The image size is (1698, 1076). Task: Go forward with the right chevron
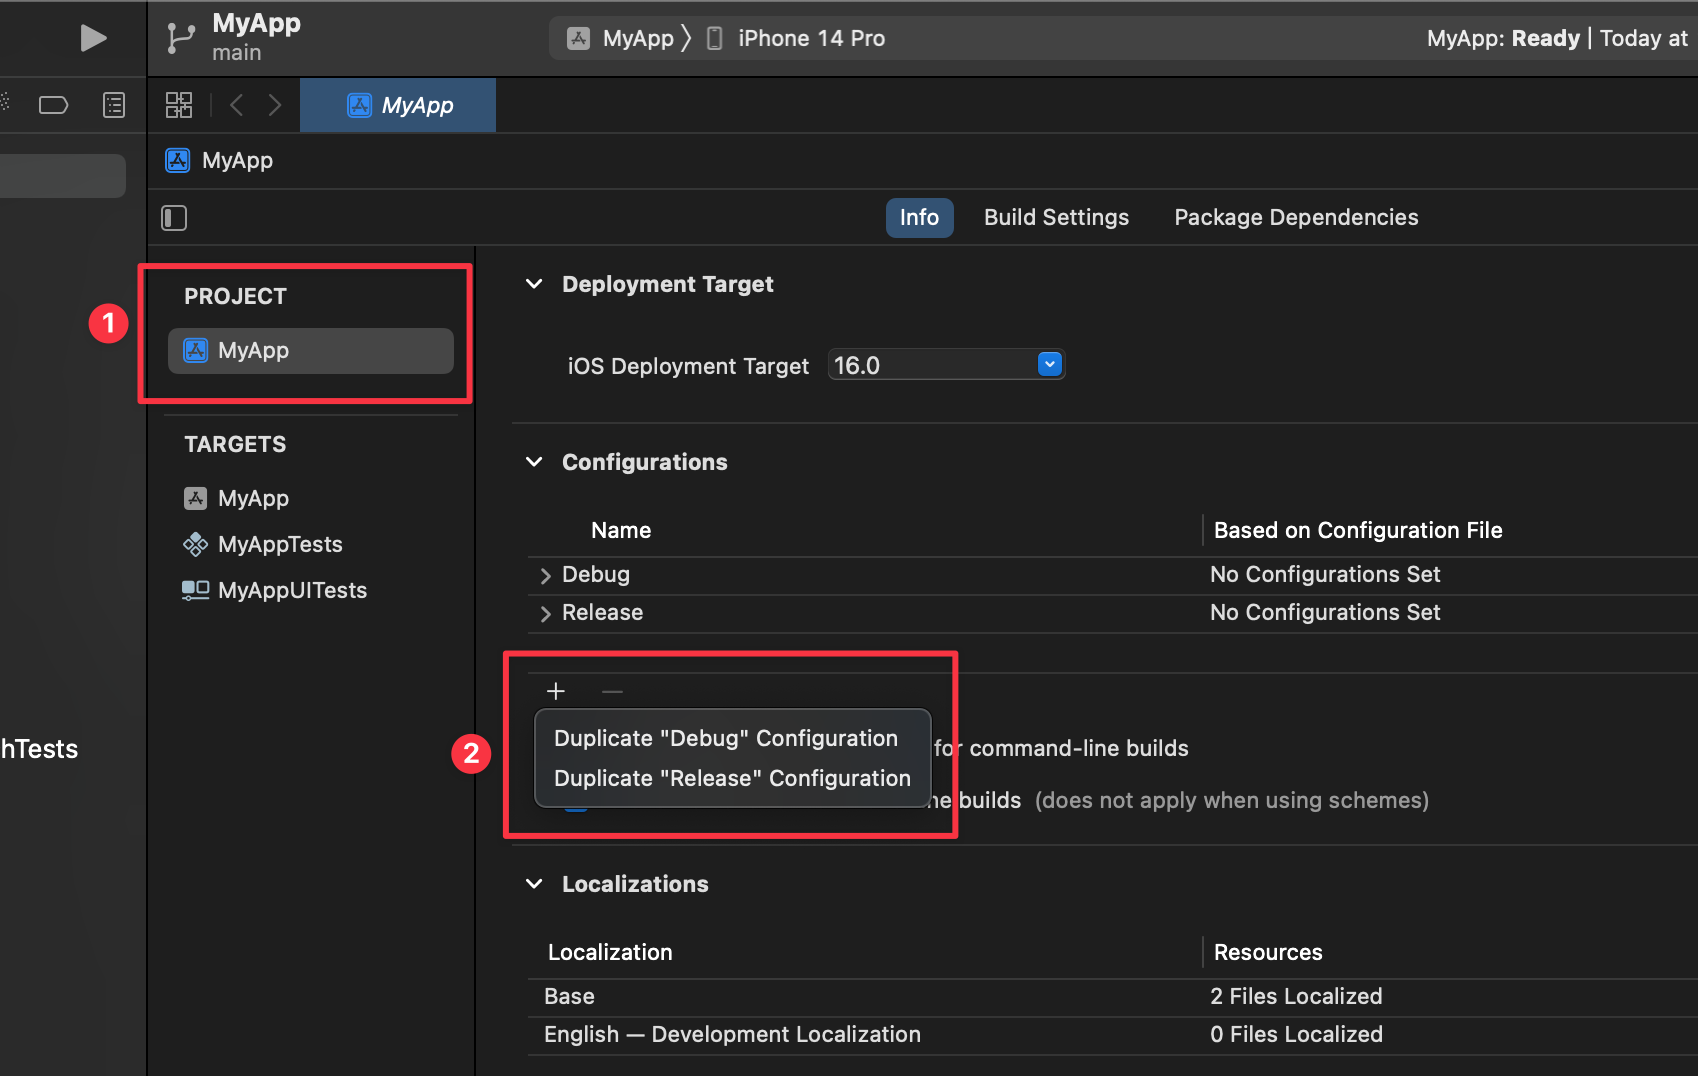[275, 105]
